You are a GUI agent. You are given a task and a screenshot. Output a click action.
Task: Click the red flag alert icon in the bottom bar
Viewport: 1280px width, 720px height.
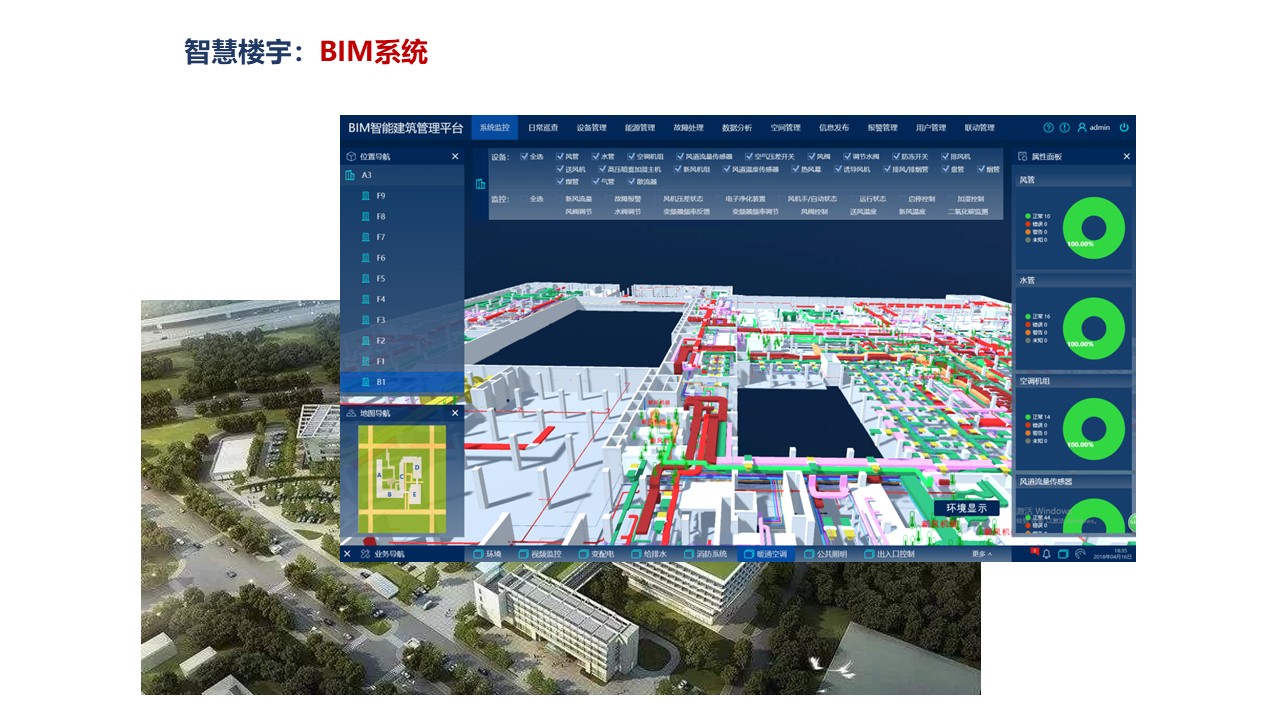pos(1034,551)
